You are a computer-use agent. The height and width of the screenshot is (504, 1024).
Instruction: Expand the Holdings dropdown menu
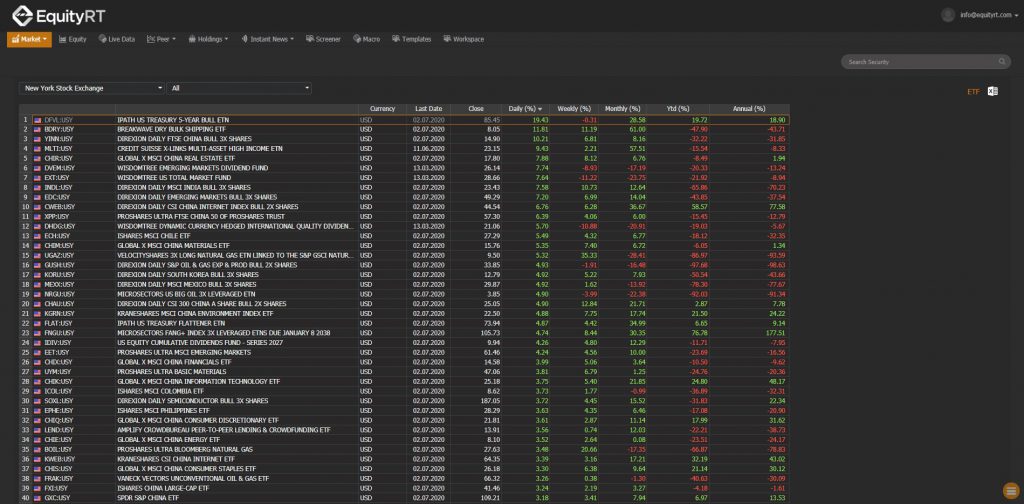coord(208,39)
